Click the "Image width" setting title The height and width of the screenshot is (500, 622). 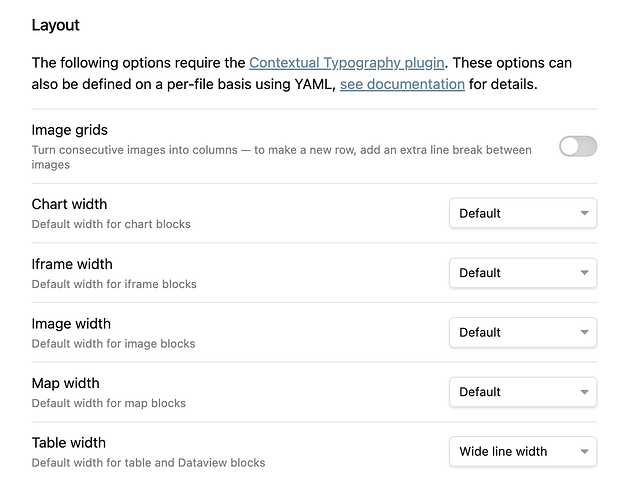pyautogui.click(x=71, y=324)
